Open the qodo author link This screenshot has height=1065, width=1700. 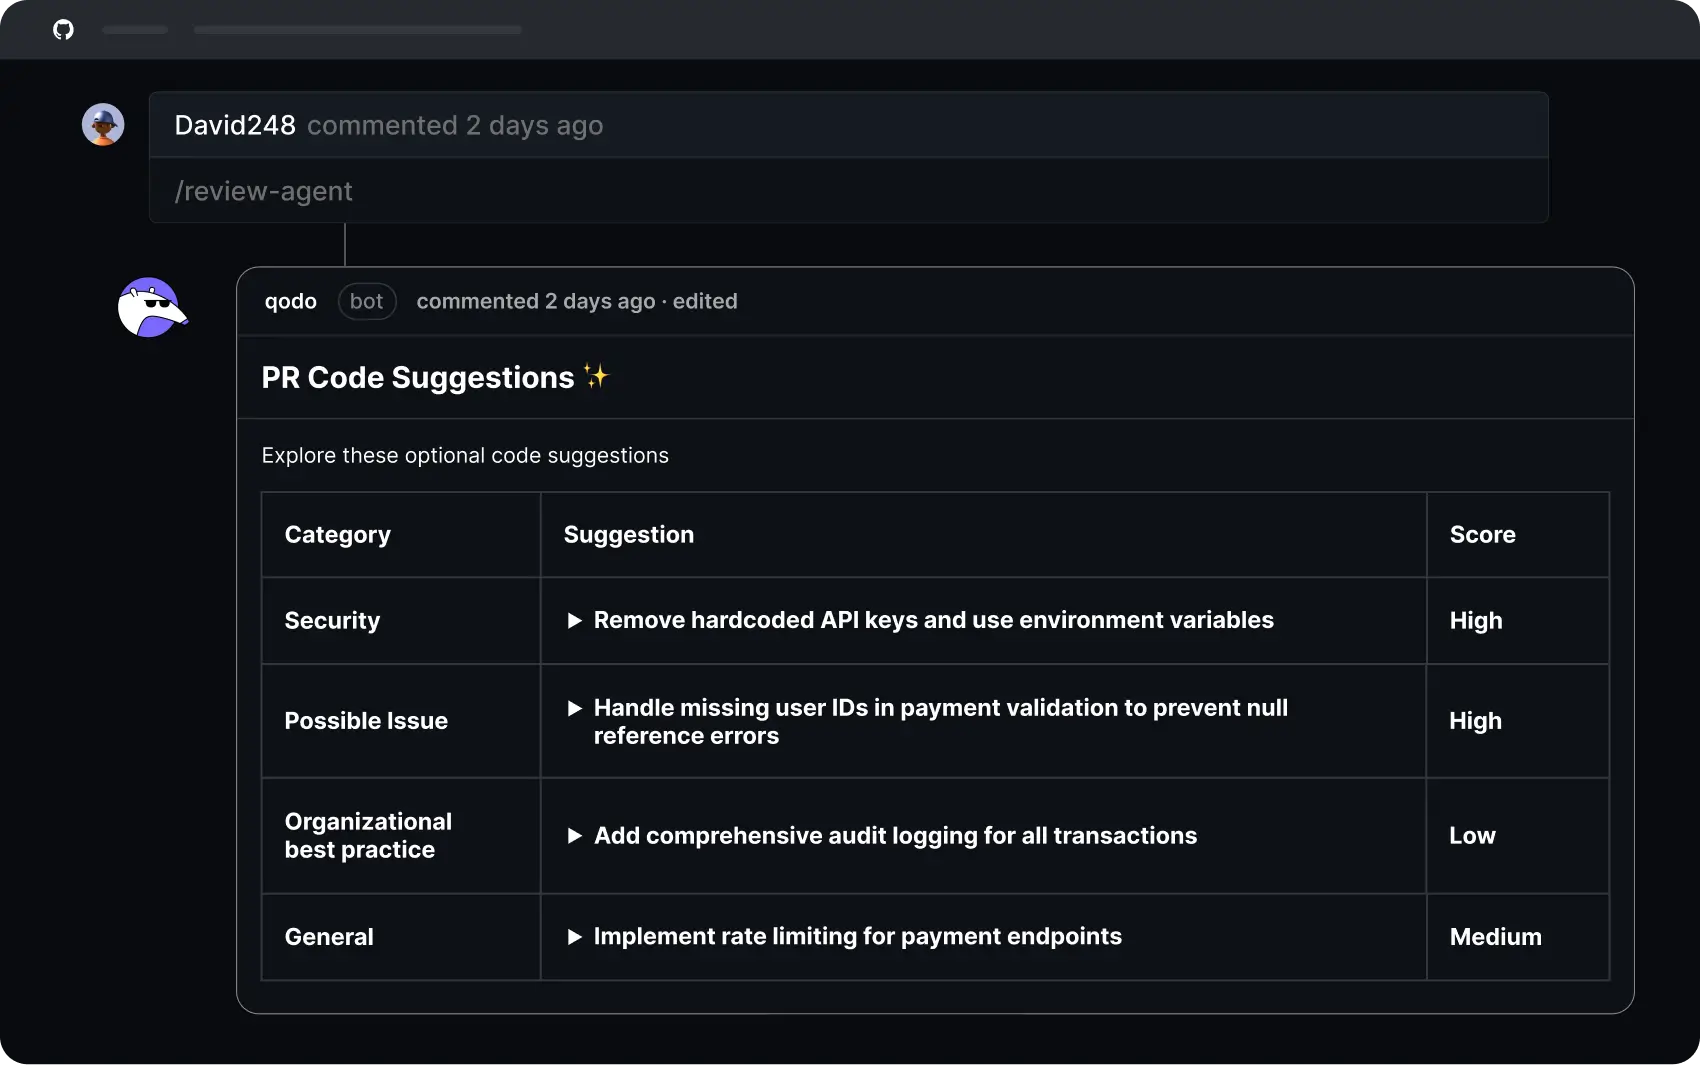pos(290,302)
